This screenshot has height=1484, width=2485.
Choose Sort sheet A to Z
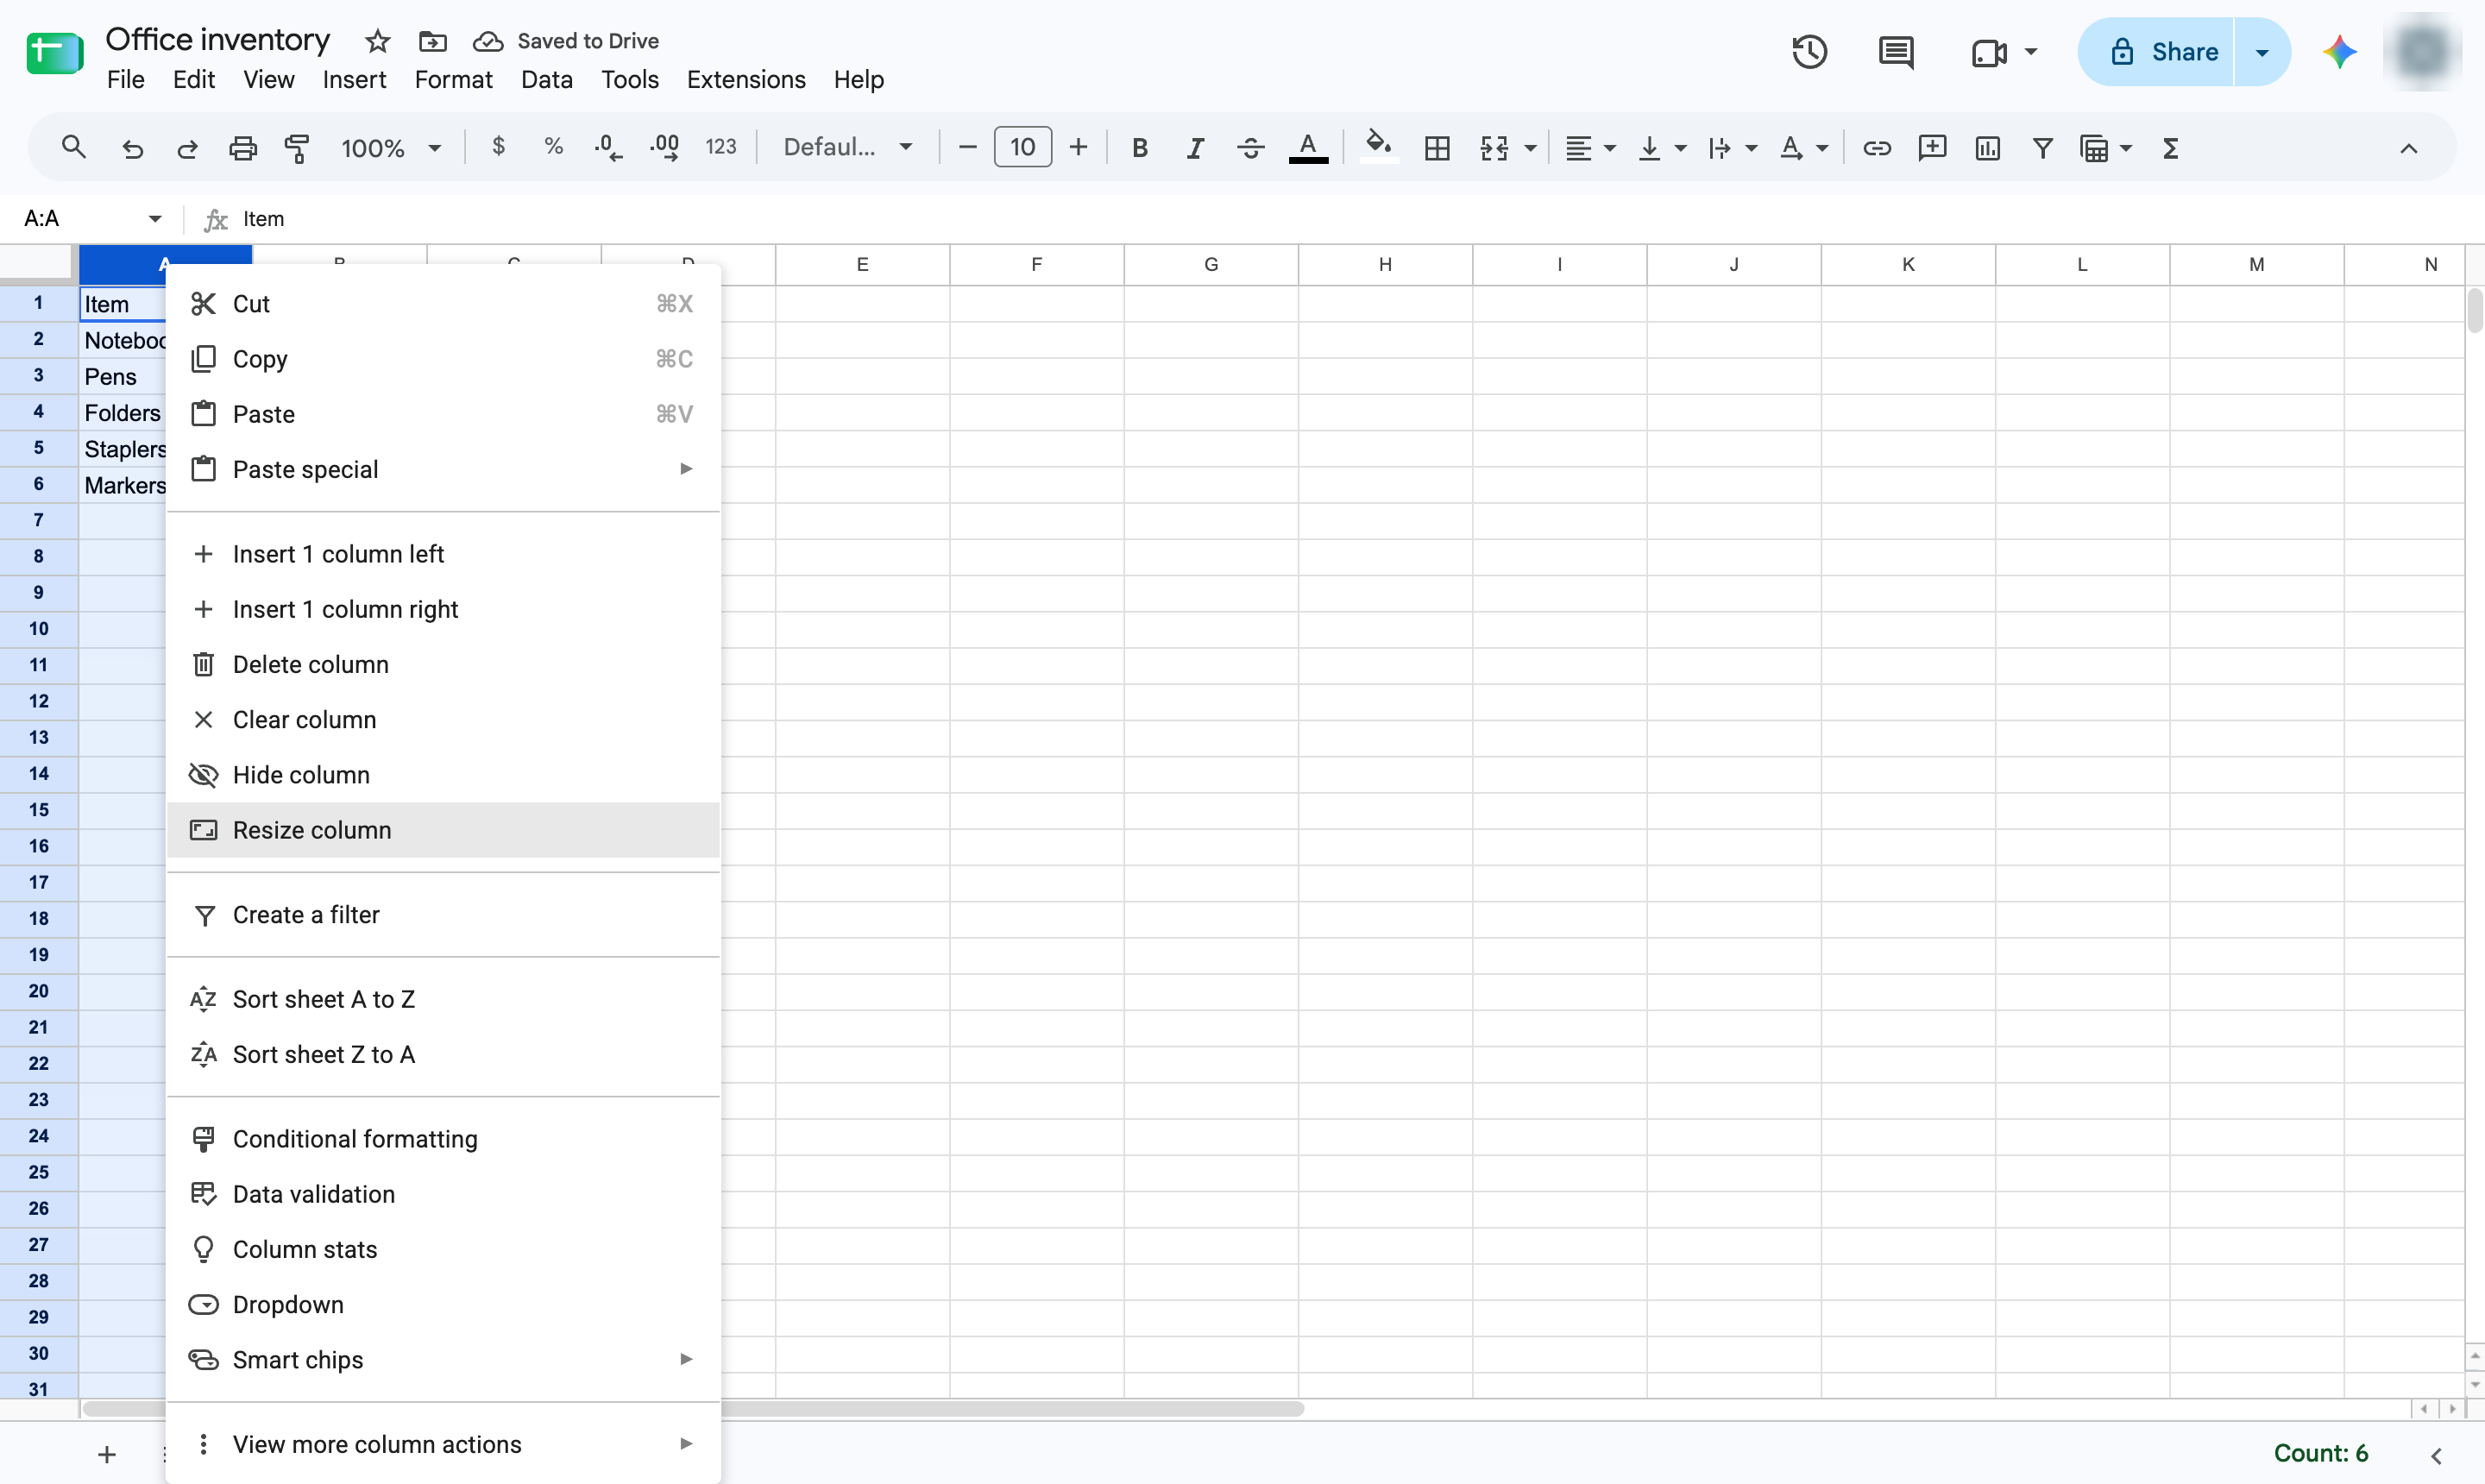[x=443, y=999]
